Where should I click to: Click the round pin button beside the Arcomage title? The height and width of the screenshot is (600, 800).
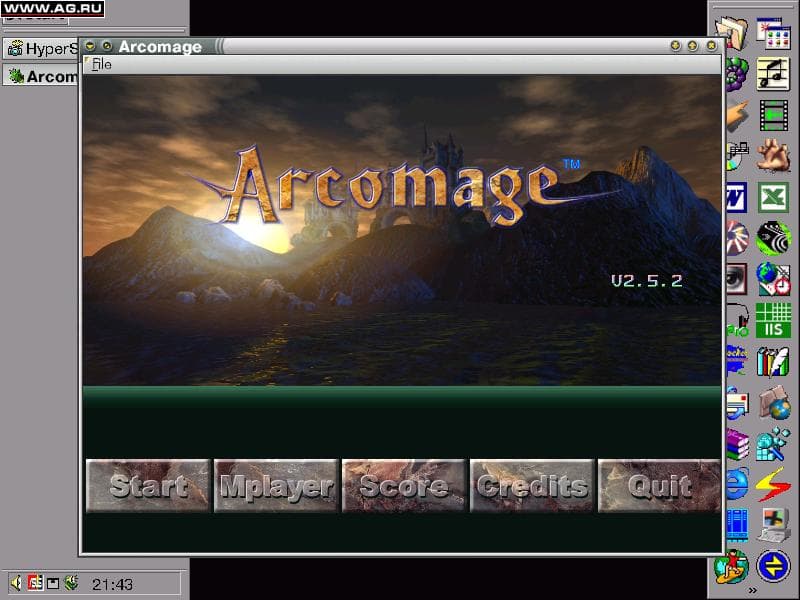click(x=107, y=46)
